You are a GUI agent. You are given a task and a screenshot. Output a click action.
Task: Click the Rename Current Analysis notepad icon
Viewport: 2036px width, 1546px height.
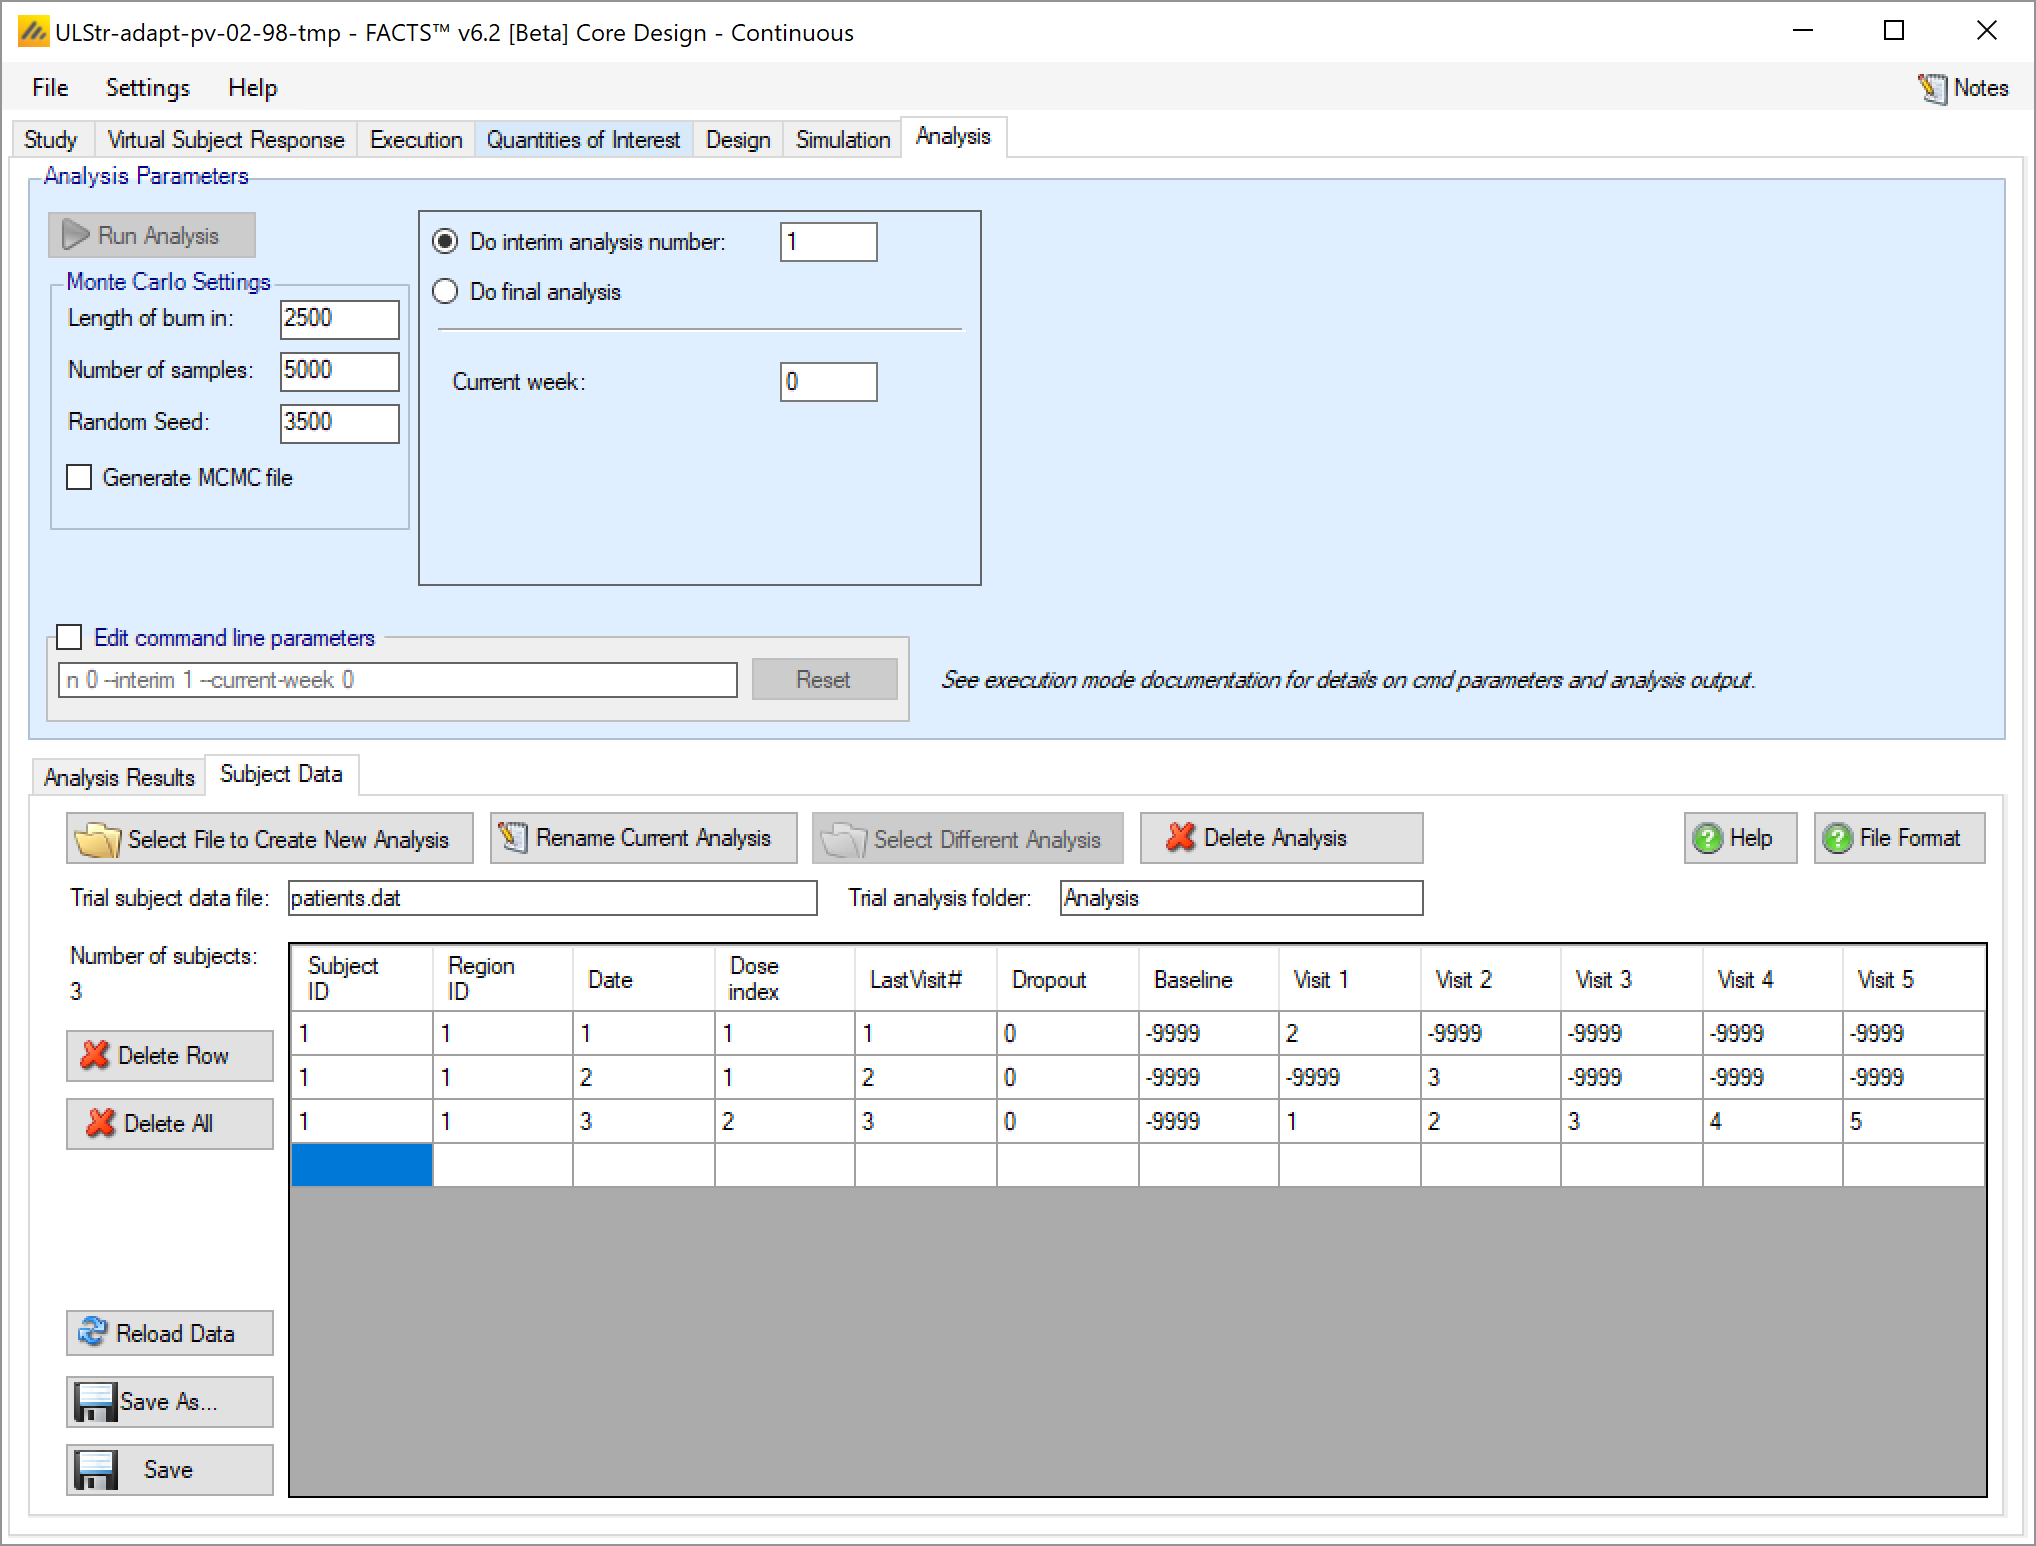coord(513,838)
